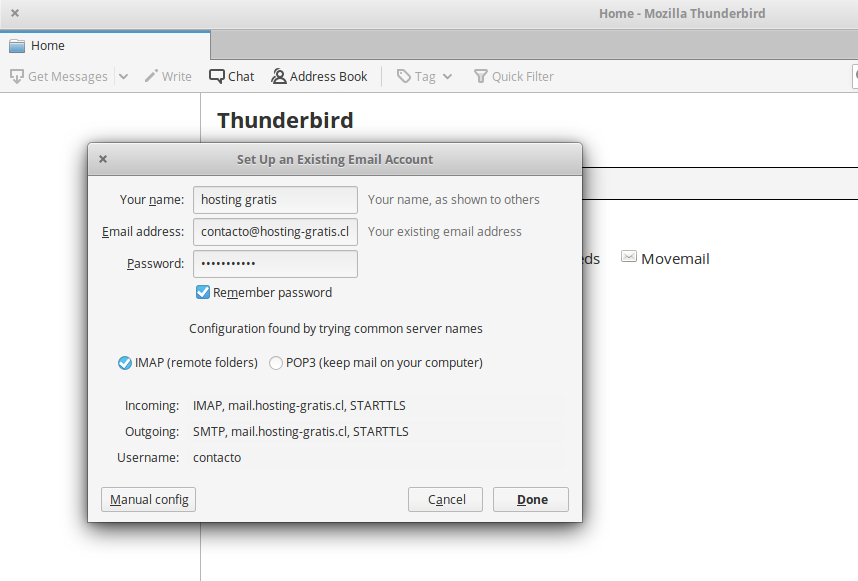Viewport: 858px width, 581px height.
Task: Open the Manual config button
Action: point(148,499)
